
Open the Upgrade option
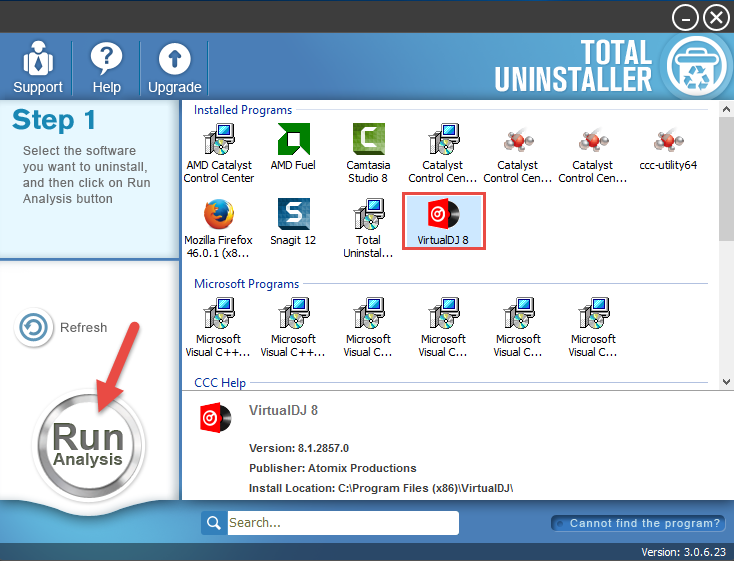[x=175, y=67]
